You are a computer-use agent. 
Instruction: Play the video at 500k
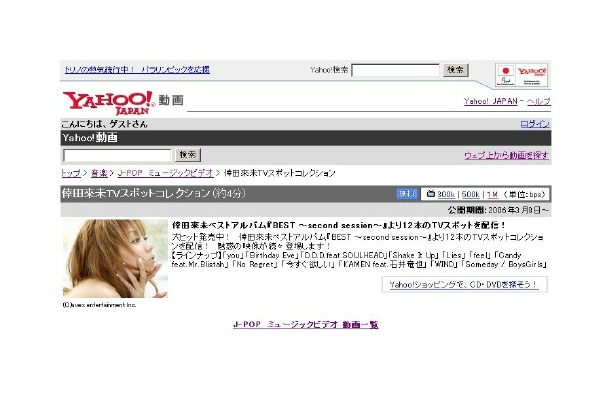coord(471,194)
